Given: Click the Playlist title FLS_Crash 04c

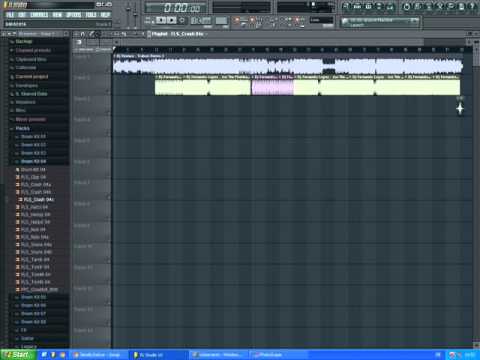Looking at the screenshot, I should point(177,34).
